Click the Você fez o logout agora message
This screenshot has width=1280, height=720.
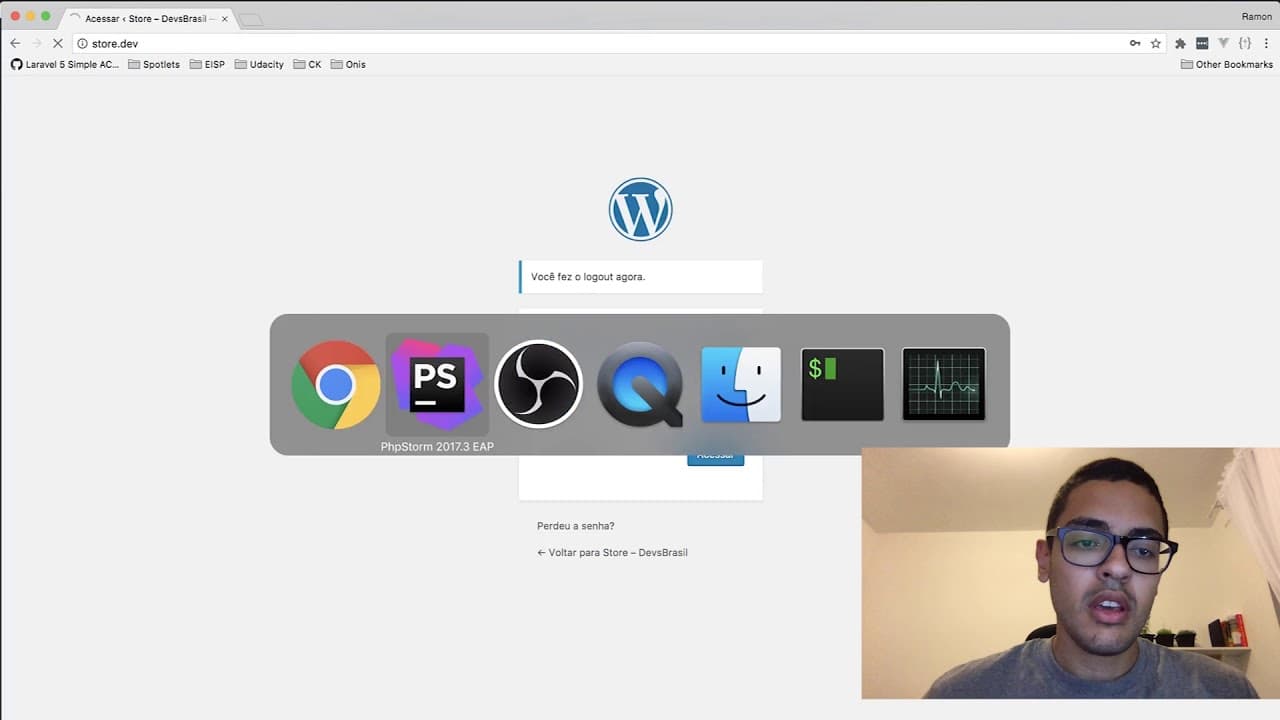point(640,277)
